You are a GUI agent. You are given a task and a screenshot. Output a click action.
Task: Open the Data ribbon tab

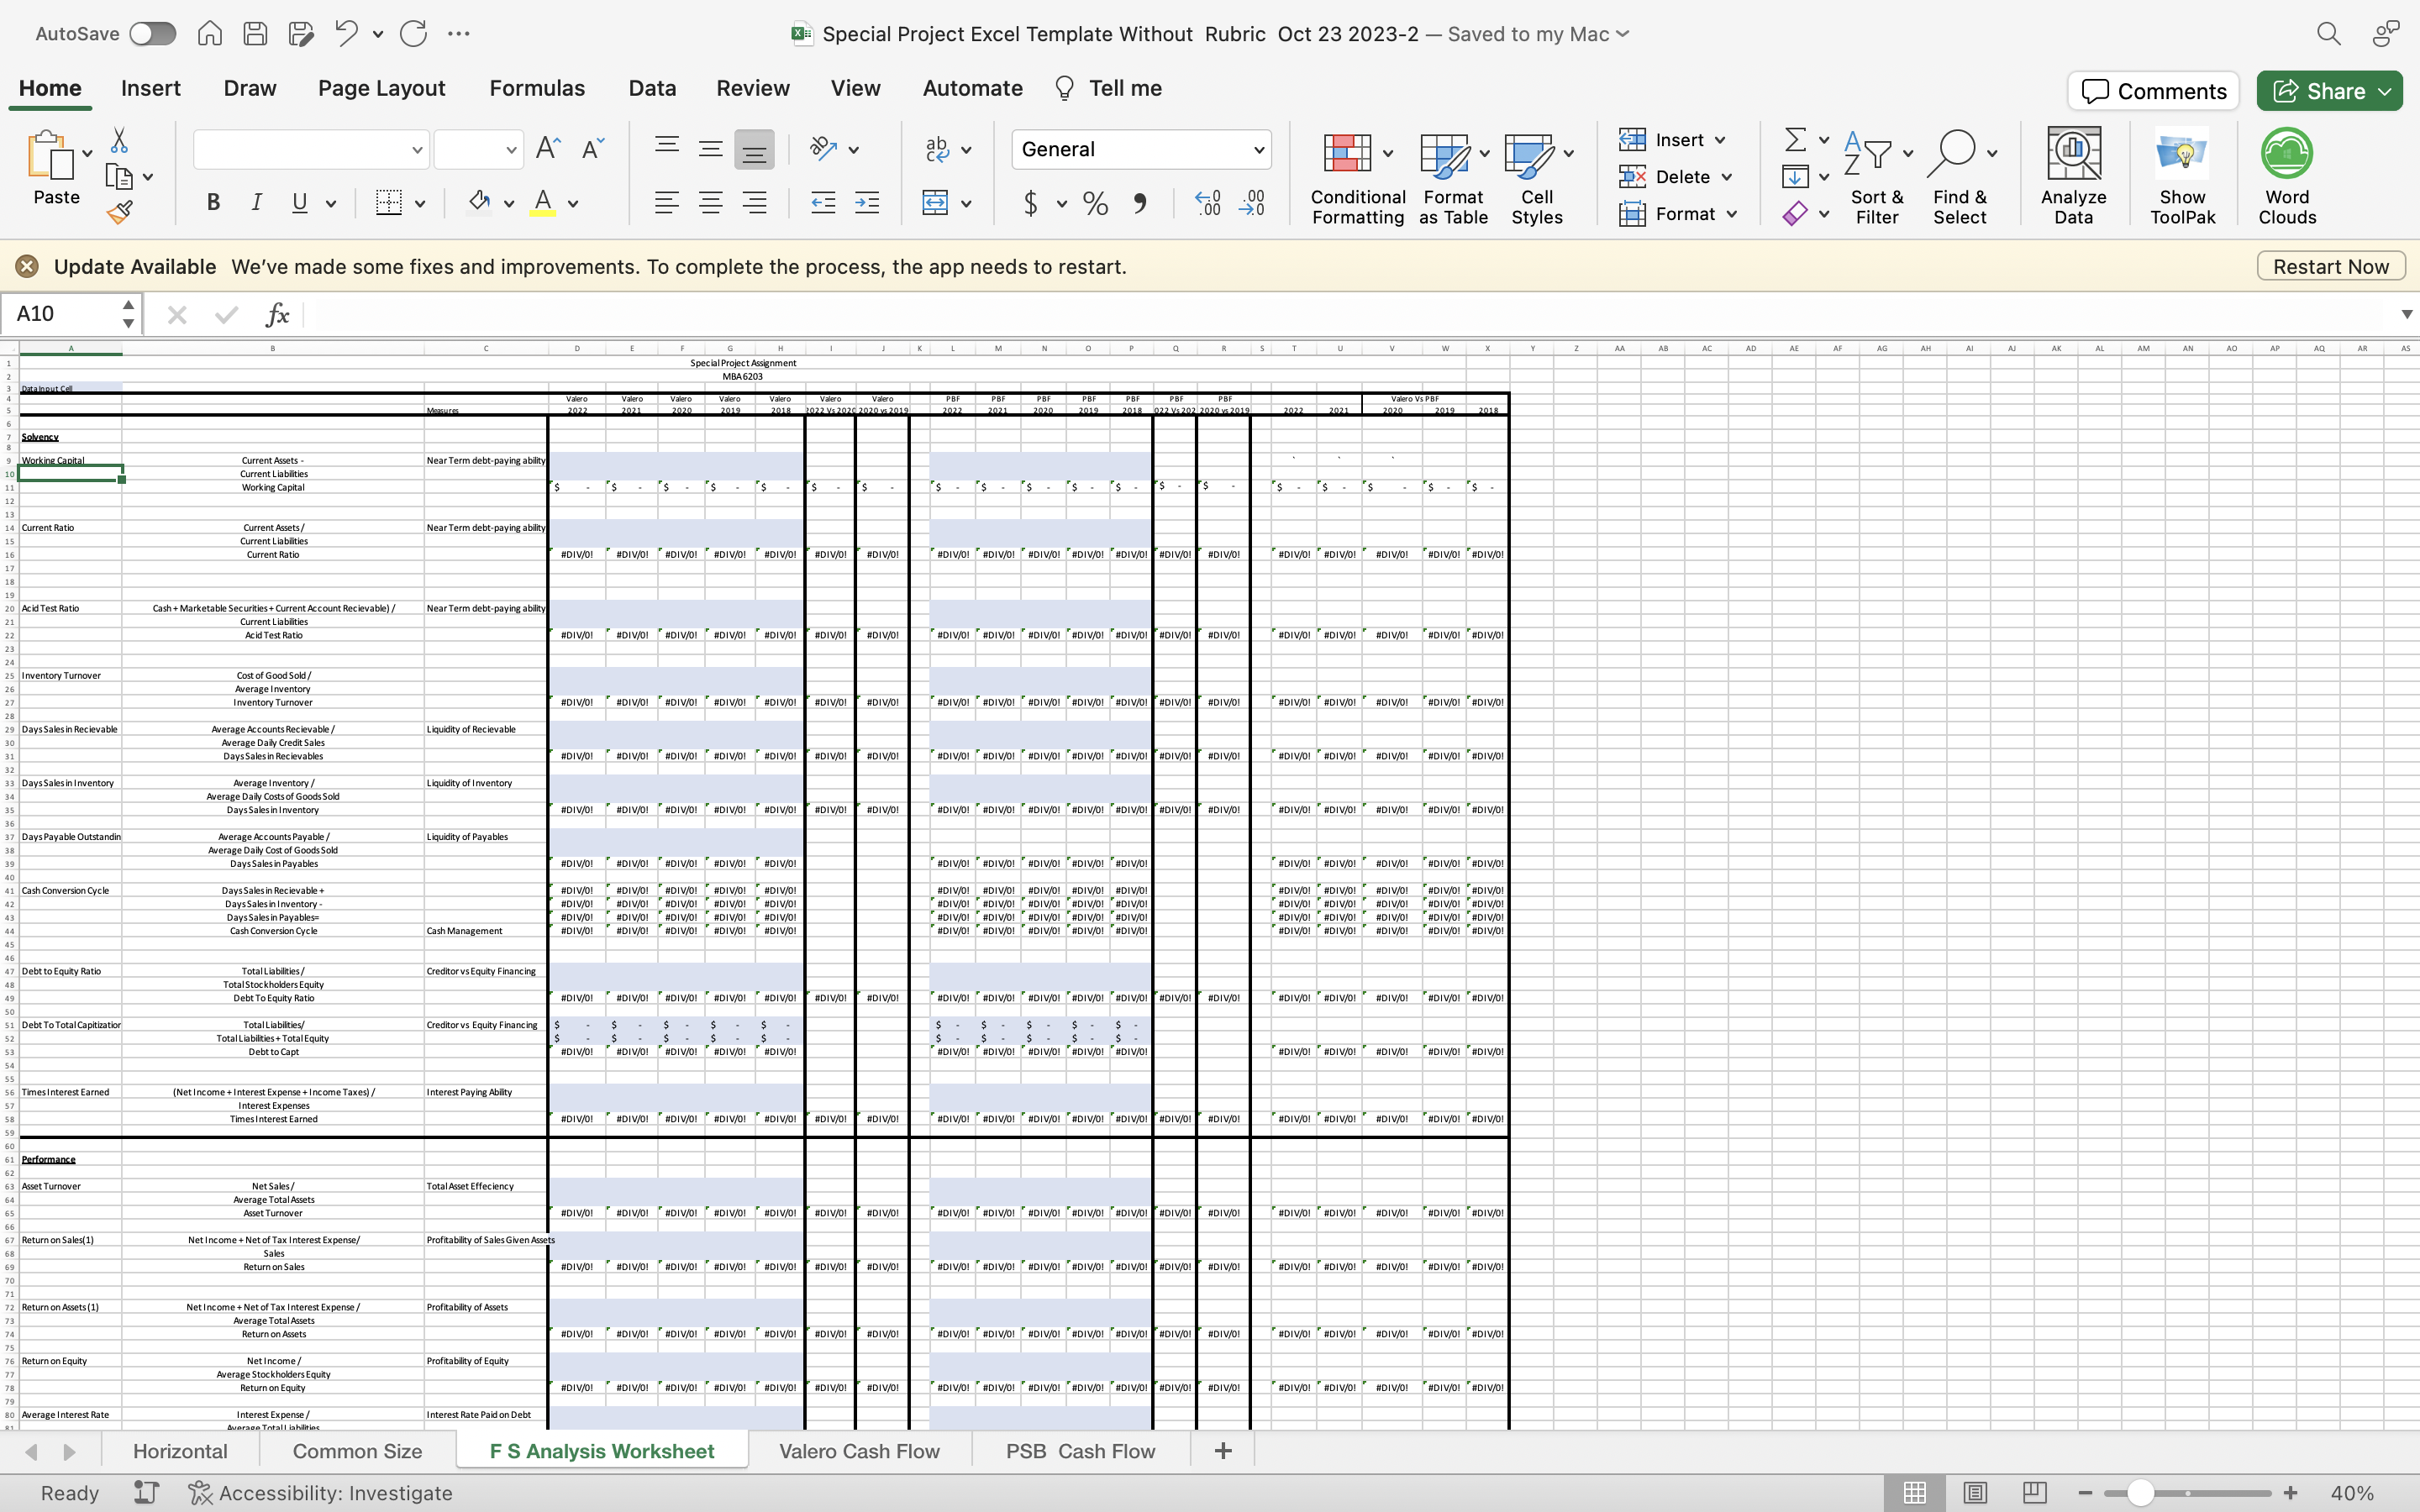point(652,88)
